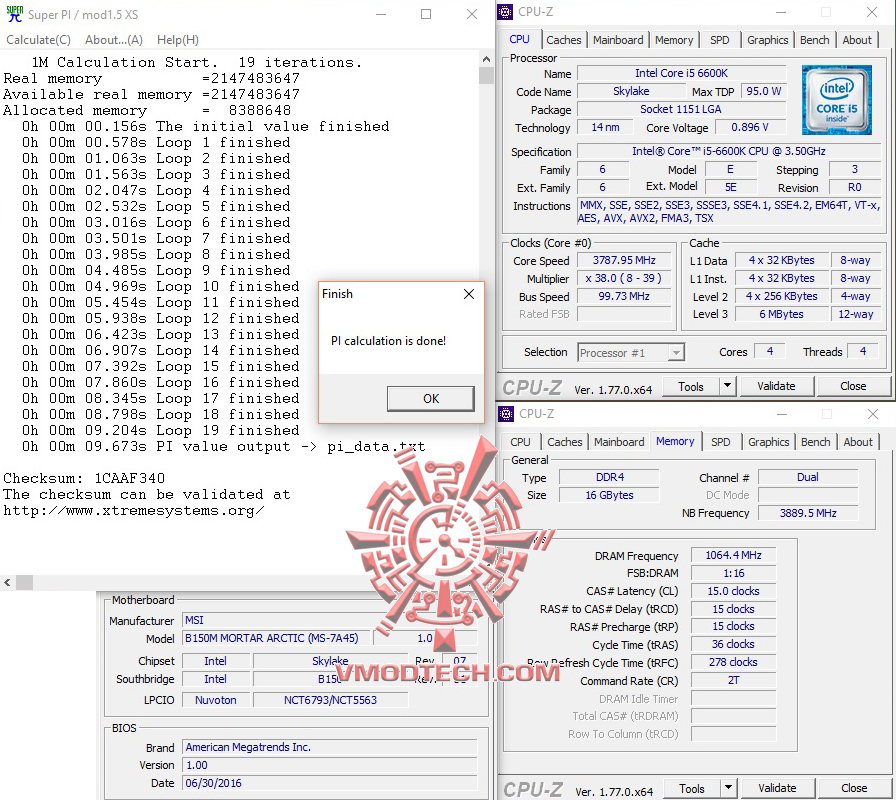
Task: Switch to the Bench tab
Action: pyautogui.click(x=814, y=39)
